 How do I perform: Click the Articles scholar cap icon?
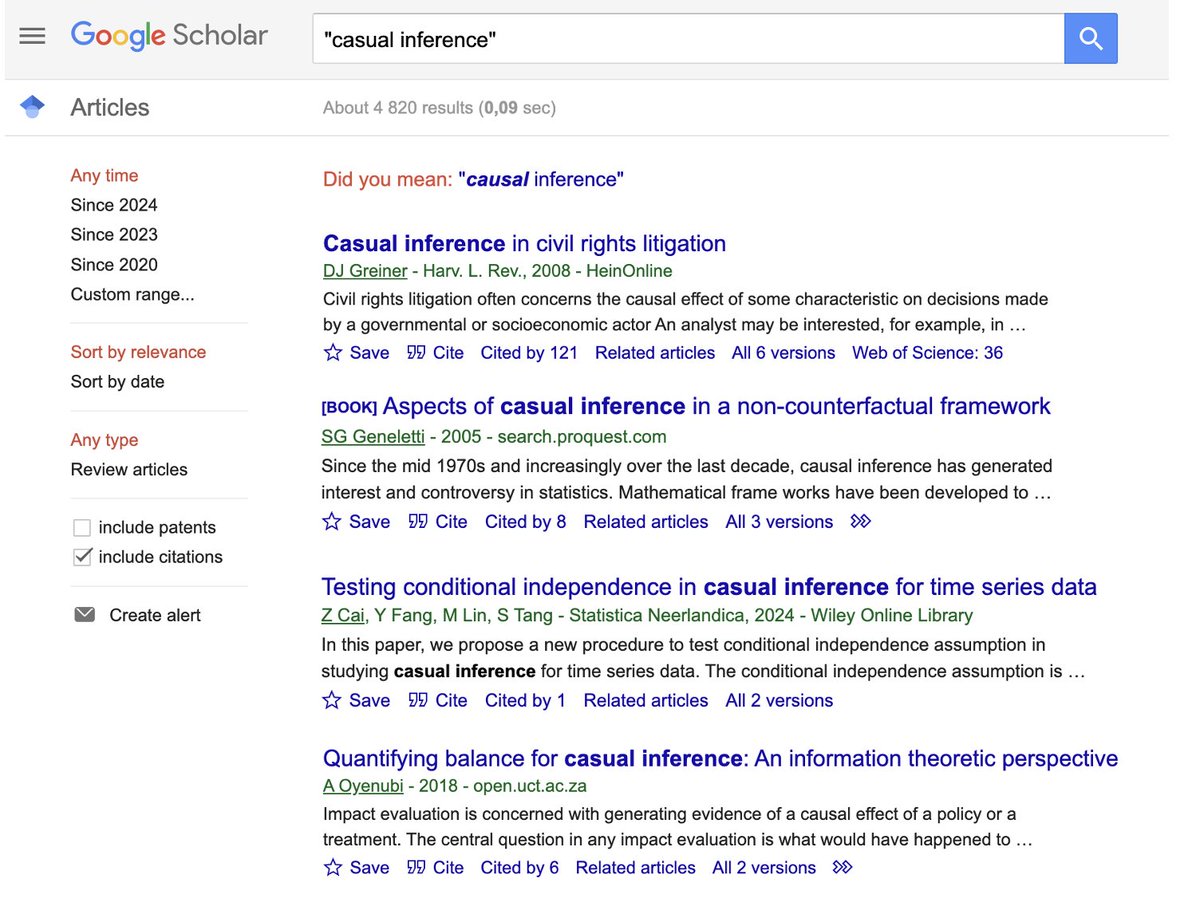pos(33,107)
